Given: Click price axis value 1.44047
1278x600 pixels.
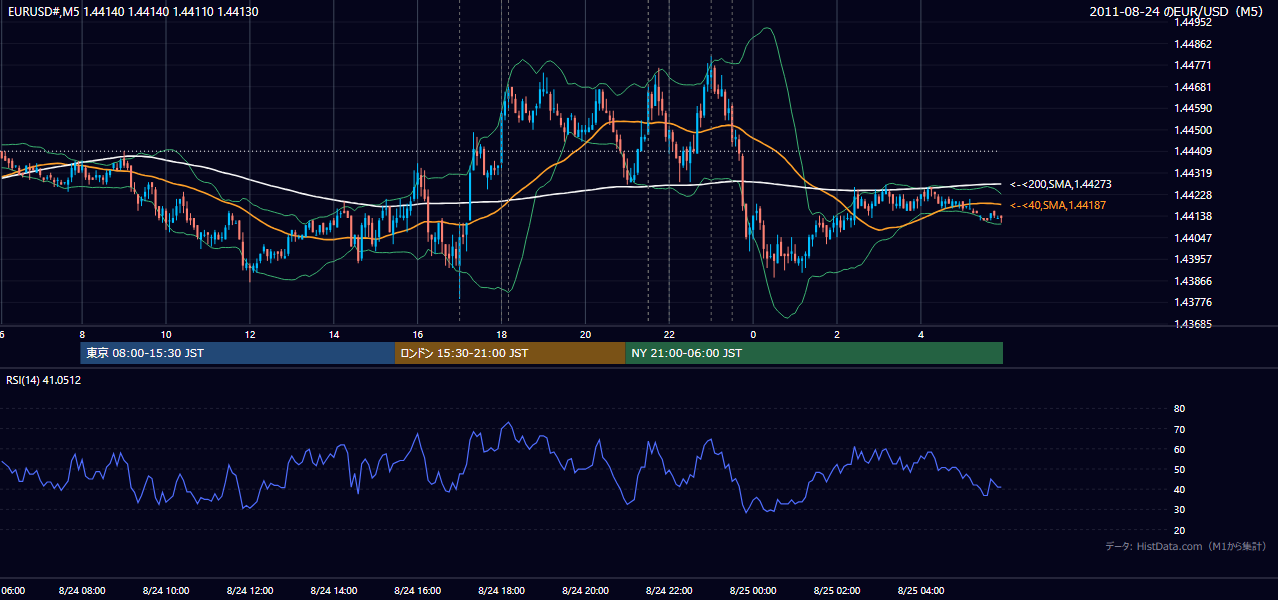Looking at the screenshot, I should pyautogui.click(x=1194, y=238).
